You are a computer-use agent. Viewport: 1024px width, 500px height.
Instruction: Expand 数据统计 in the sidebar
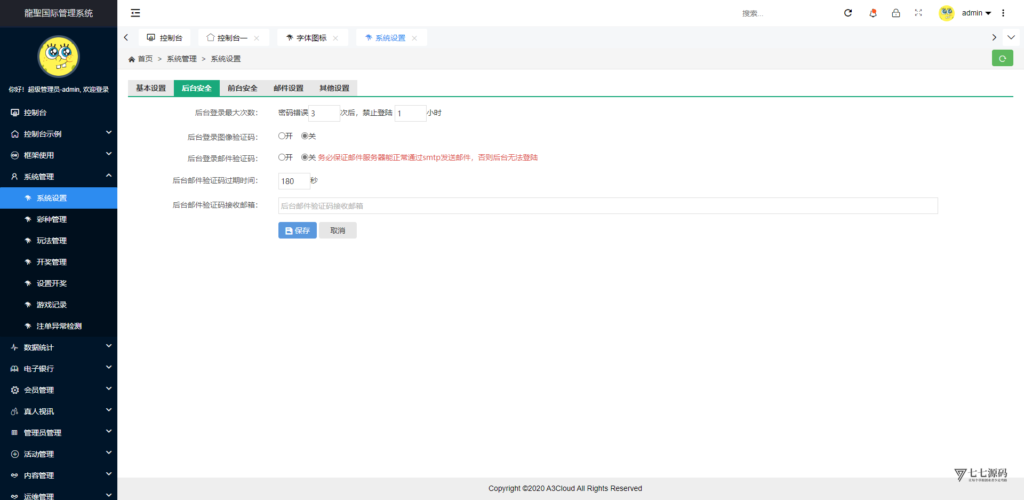tap(59, 347)
